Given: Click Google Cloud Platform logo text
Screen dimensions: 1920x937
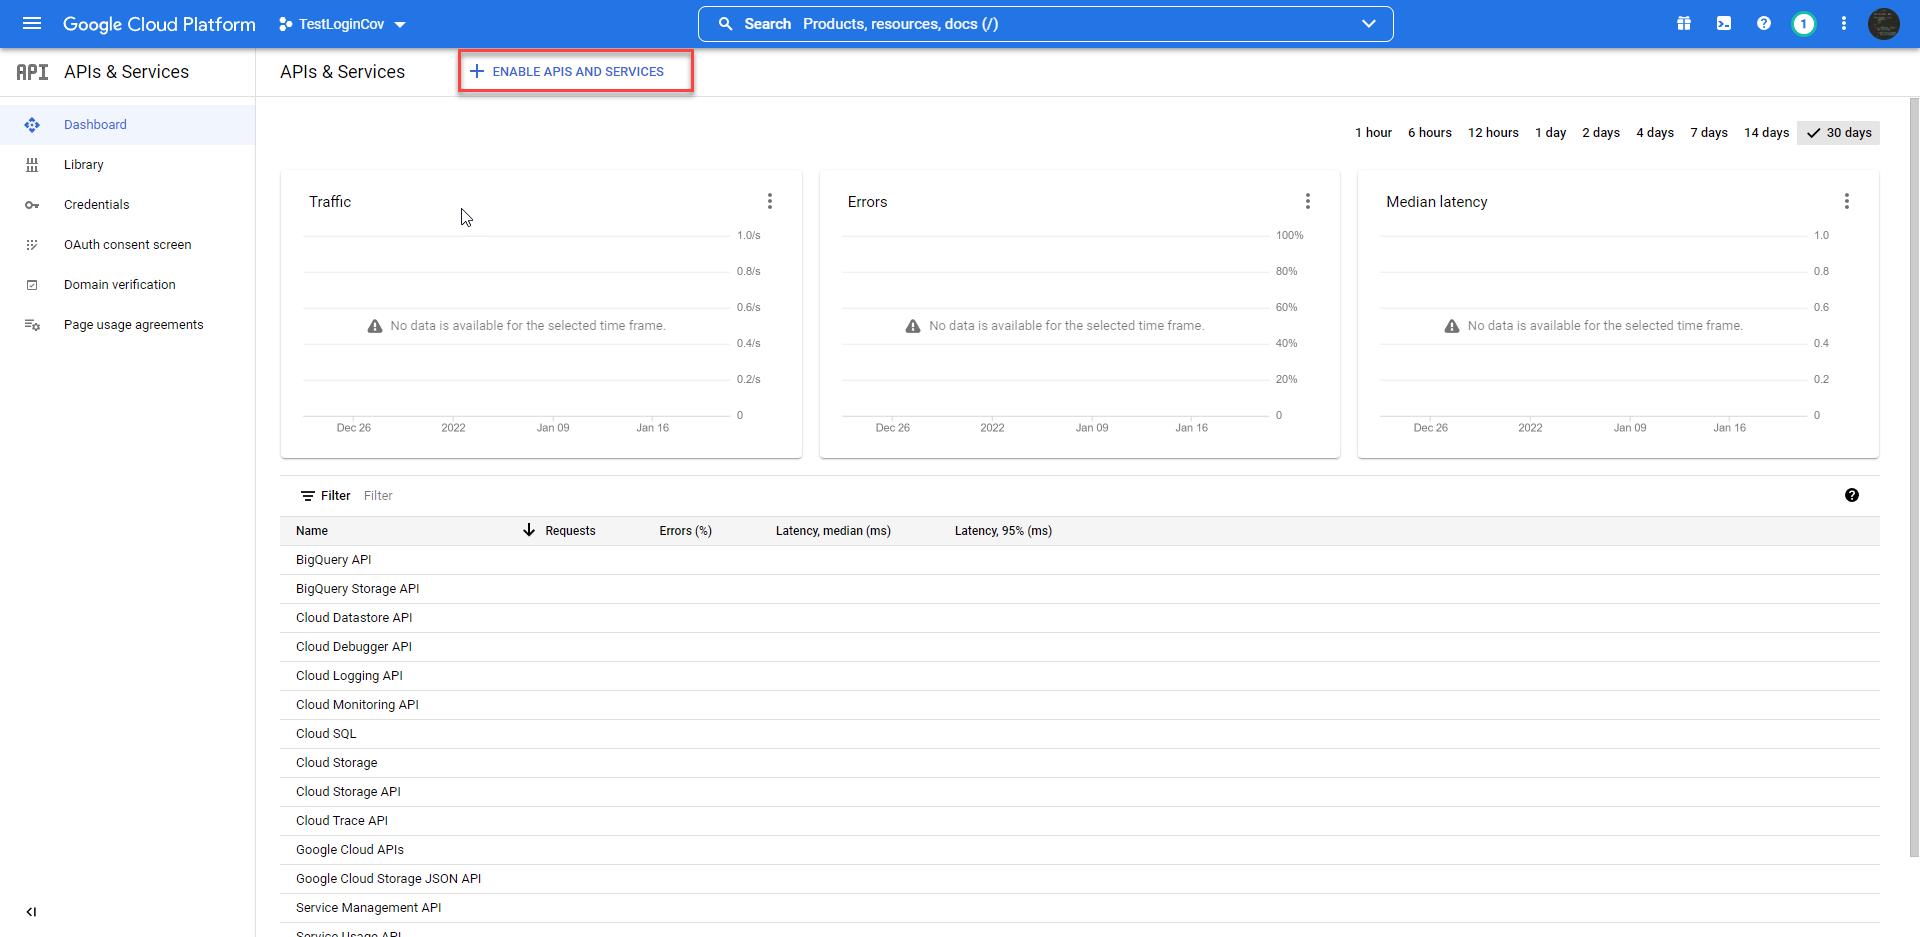Looking at the screenshot, I should point(159,24).
